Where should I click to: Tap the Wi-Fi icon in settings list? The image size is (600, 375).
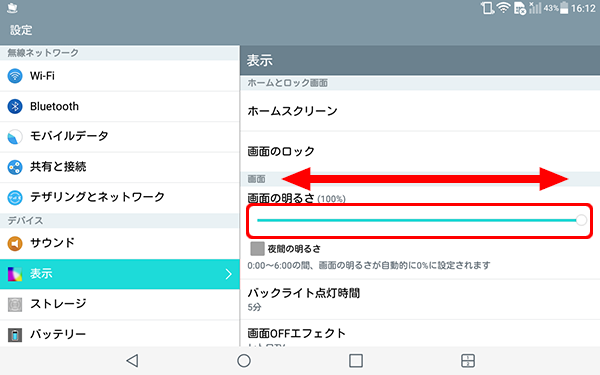pos(15,76)
